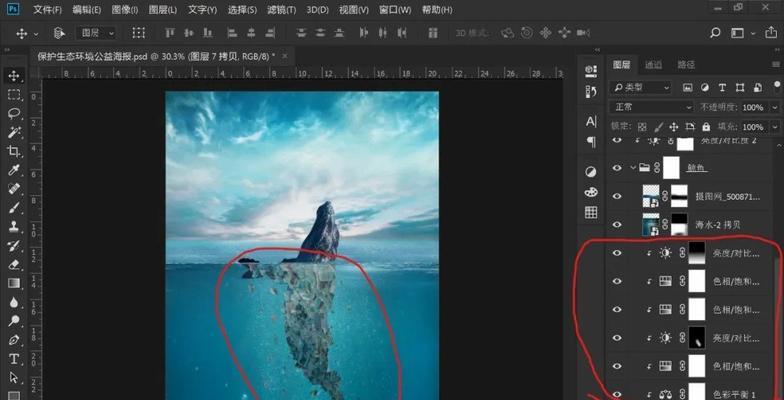Screen dimensions: 784x400
Task: Open Move tool preset picker arrow
Action: [x=36, y=34]
